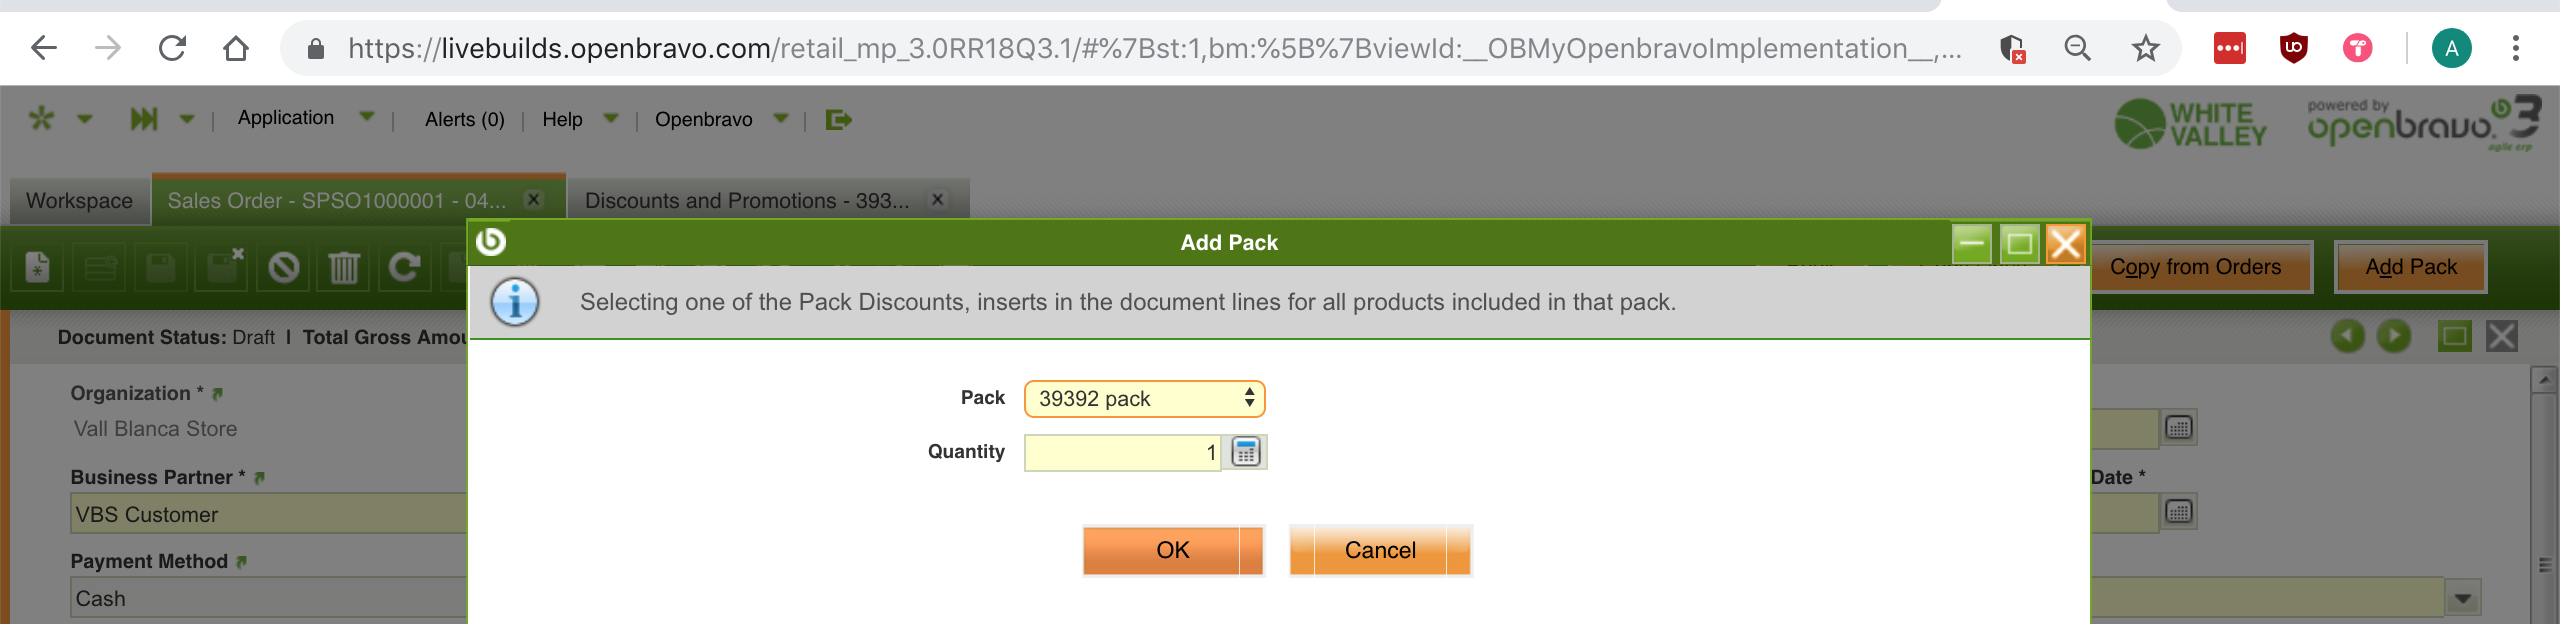Switch to Discounts and Promotions tab

click(747, 200)
